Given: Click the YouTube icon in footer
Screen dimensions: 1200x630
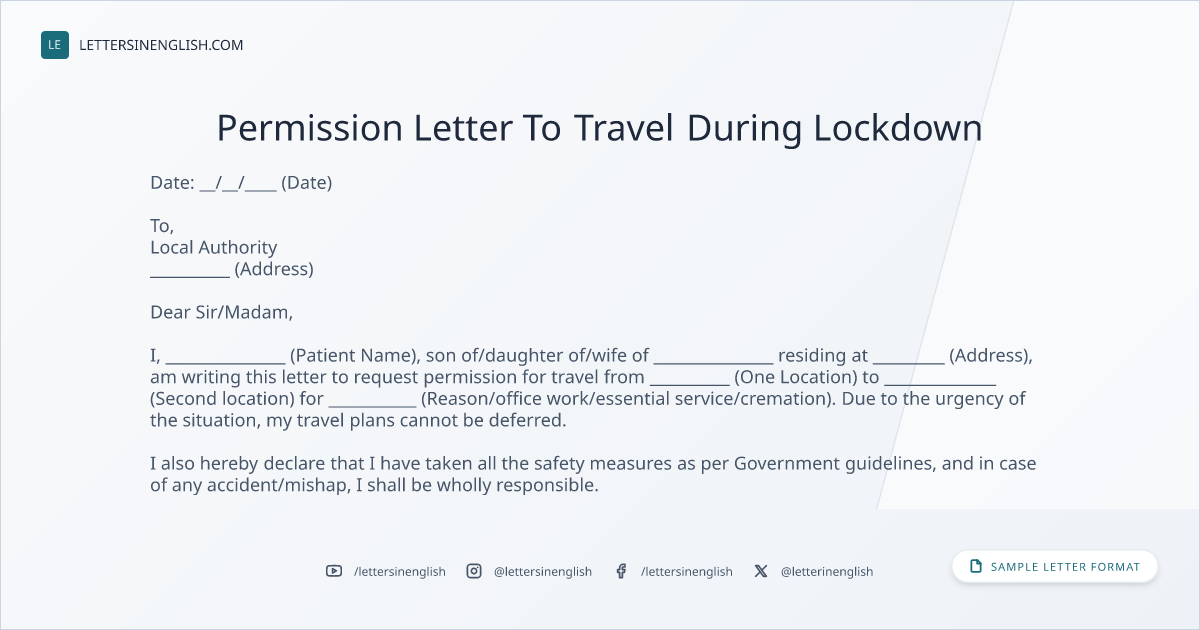Looking at the screenshot, I should click(x=334, y=571).
